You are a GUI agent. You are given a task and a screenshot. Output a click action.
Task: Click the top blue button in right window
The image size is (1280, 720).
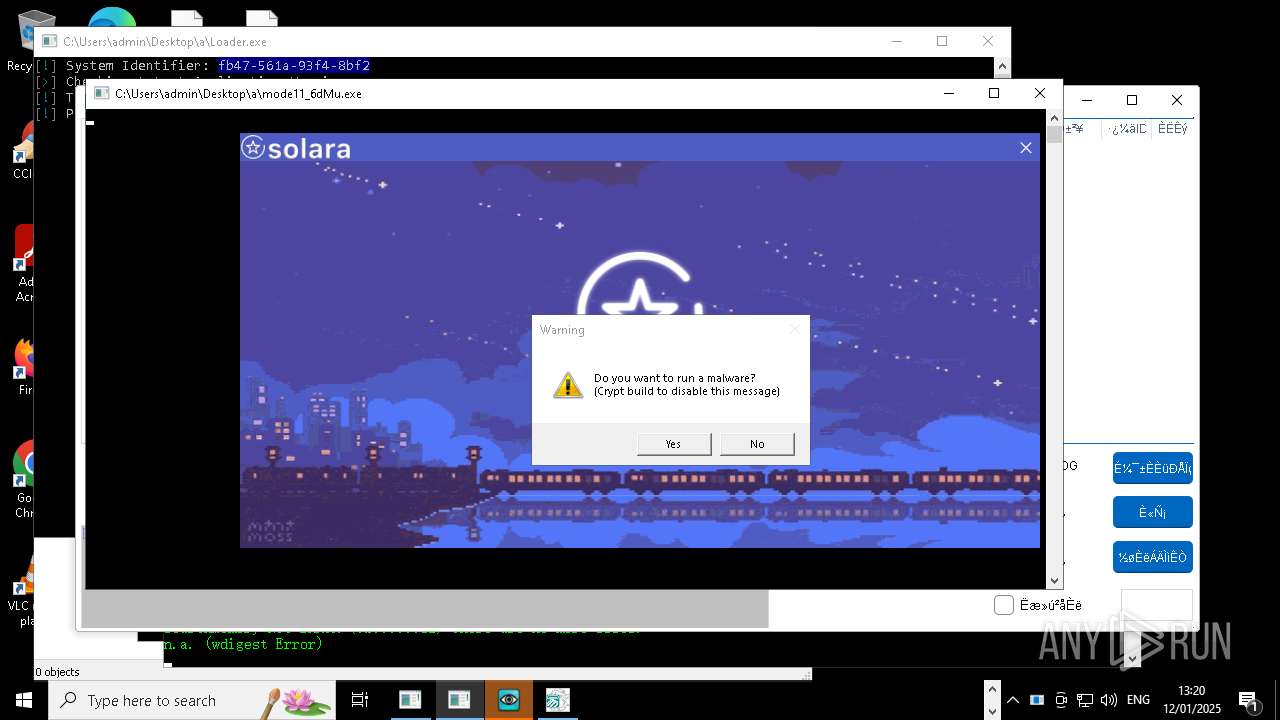click(x=1153, y=468)
